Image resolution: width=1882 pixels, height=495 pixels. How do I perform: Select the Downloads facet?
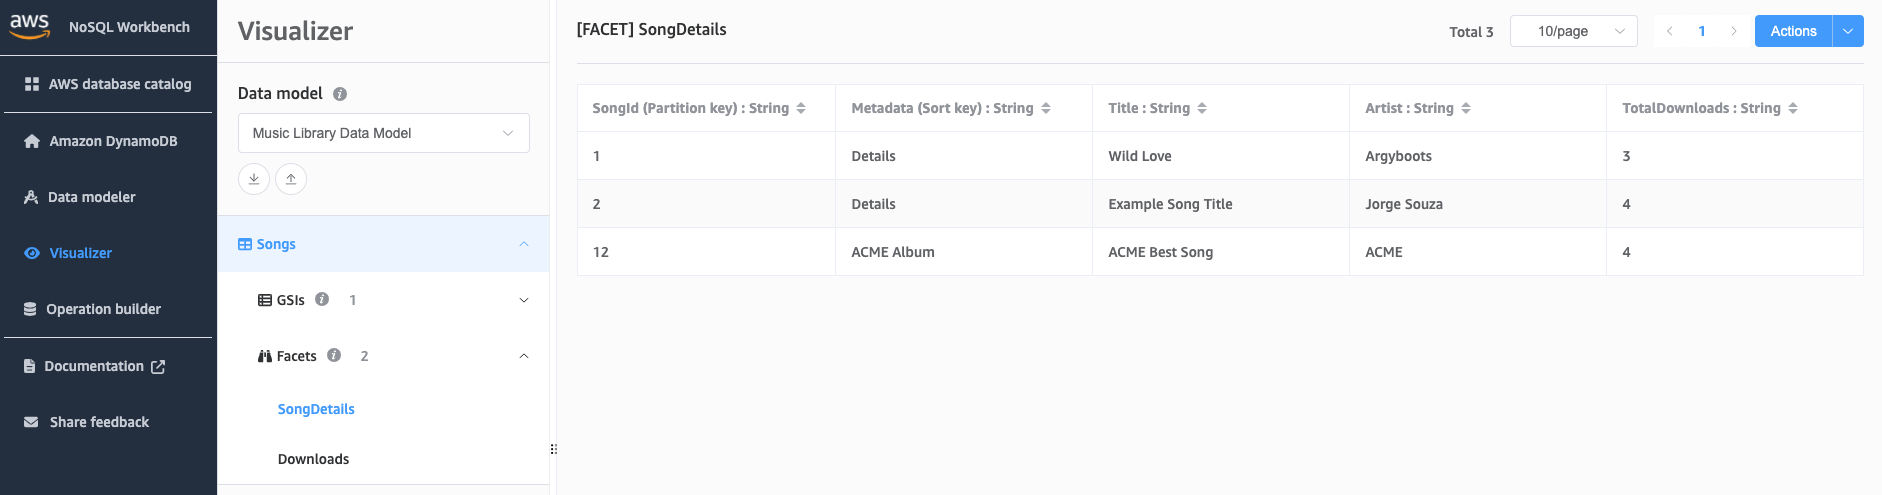tap(313, 459)
